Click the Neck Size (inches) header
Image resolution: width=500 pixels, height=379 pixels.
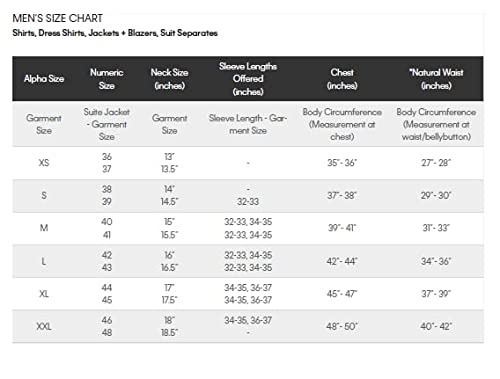[169, 79]
